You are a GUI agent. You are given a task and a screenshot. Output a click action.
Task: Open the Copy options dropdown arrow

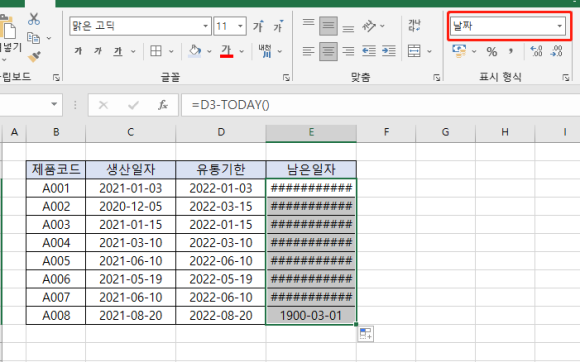point(49,38)
